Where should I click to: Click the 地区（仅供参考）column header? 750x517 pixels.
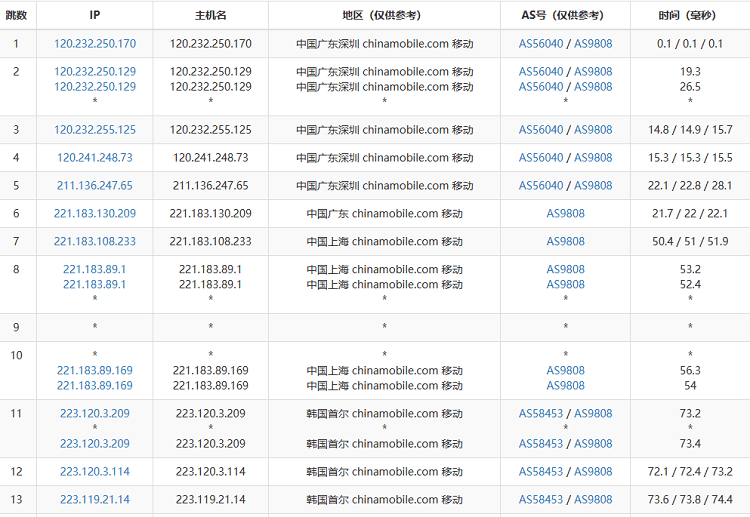coord(384,15)
